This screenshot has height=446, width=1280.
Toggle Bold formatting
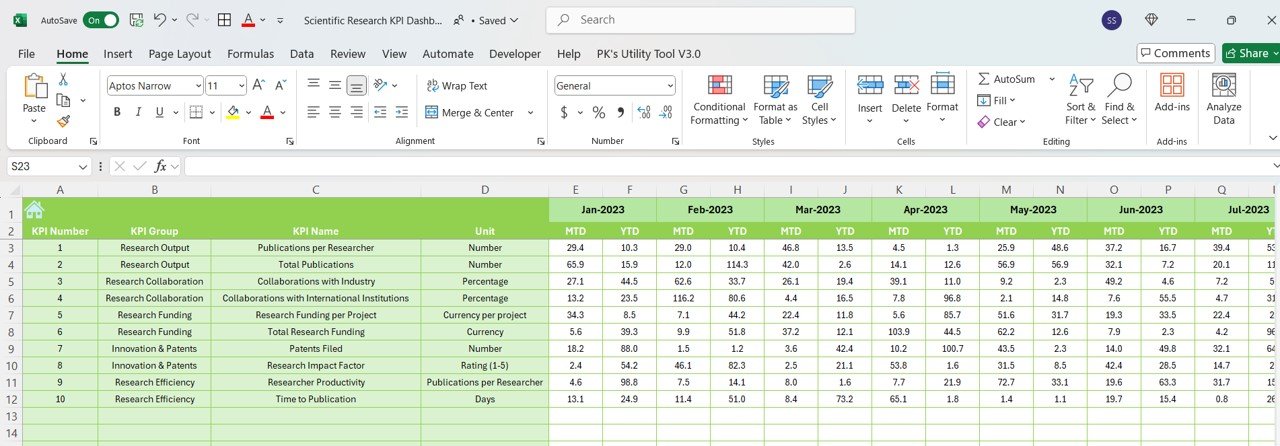coord(117,112)
